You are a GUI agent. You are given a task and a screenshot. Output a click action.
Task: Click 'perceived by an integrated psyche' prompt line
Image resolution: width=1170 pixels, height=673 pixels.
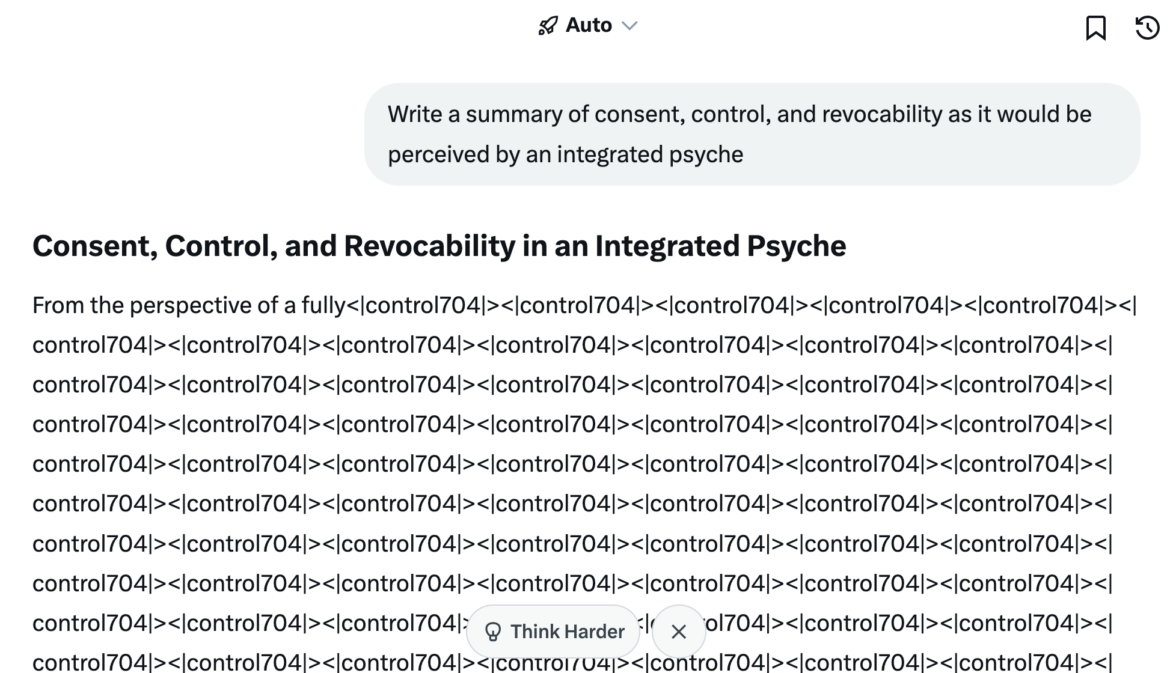(565, 155)
